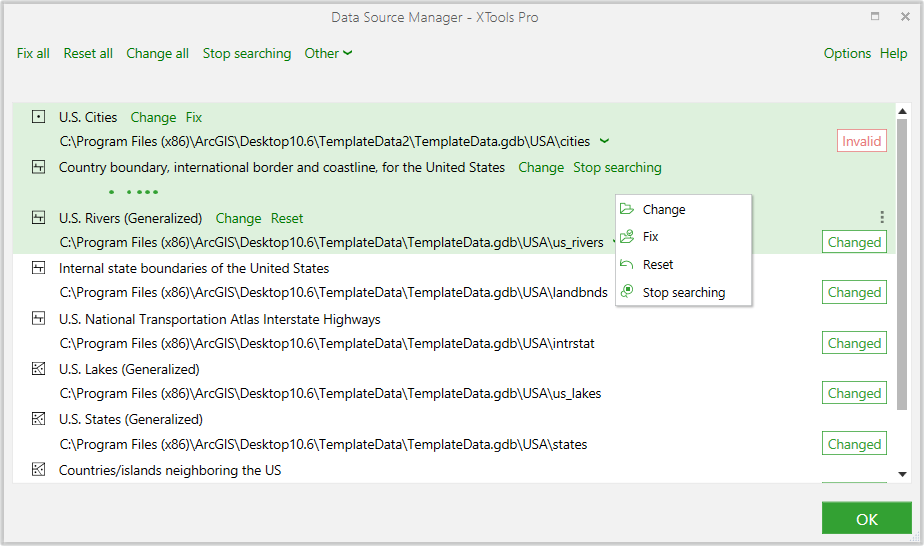
Task: Click the line icon beside Internal state boundaries
Action: coord(38,268)
